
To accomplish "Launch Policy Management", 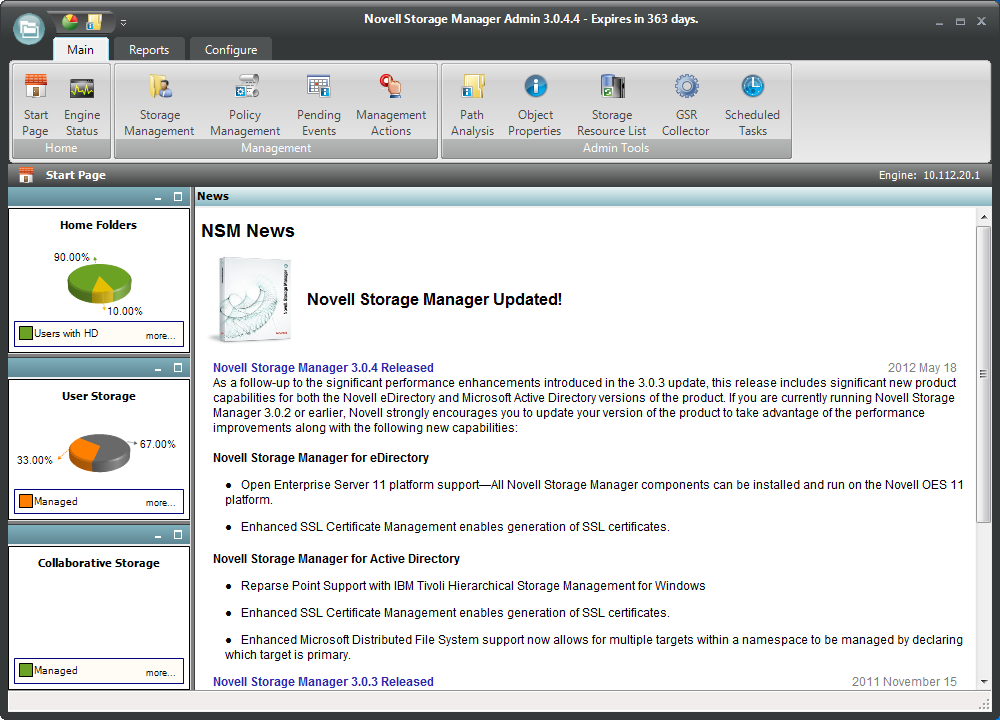I will 245,105.
